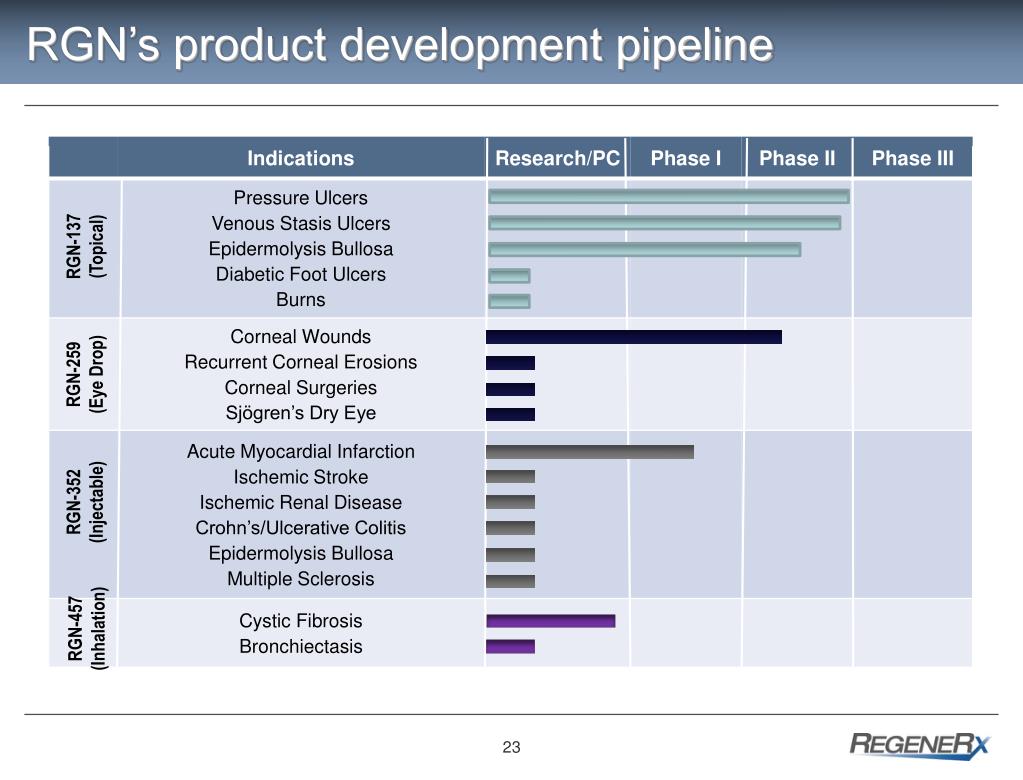Select the Recurrent Corneal Erosions progress bar
1023x780 pixels.
[510, 363]
